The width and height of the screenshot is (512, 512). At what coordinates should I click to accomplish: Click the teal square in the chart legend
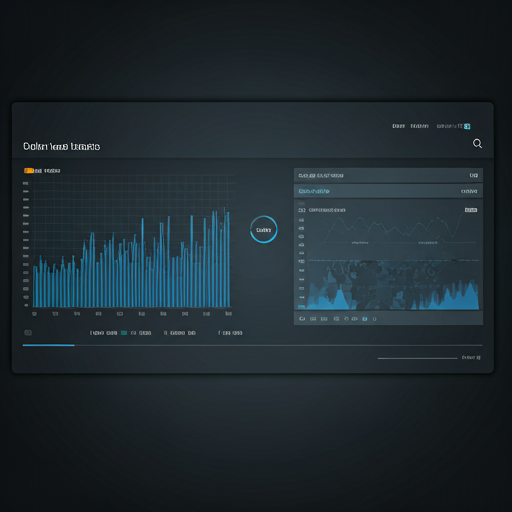coord(124,333)
